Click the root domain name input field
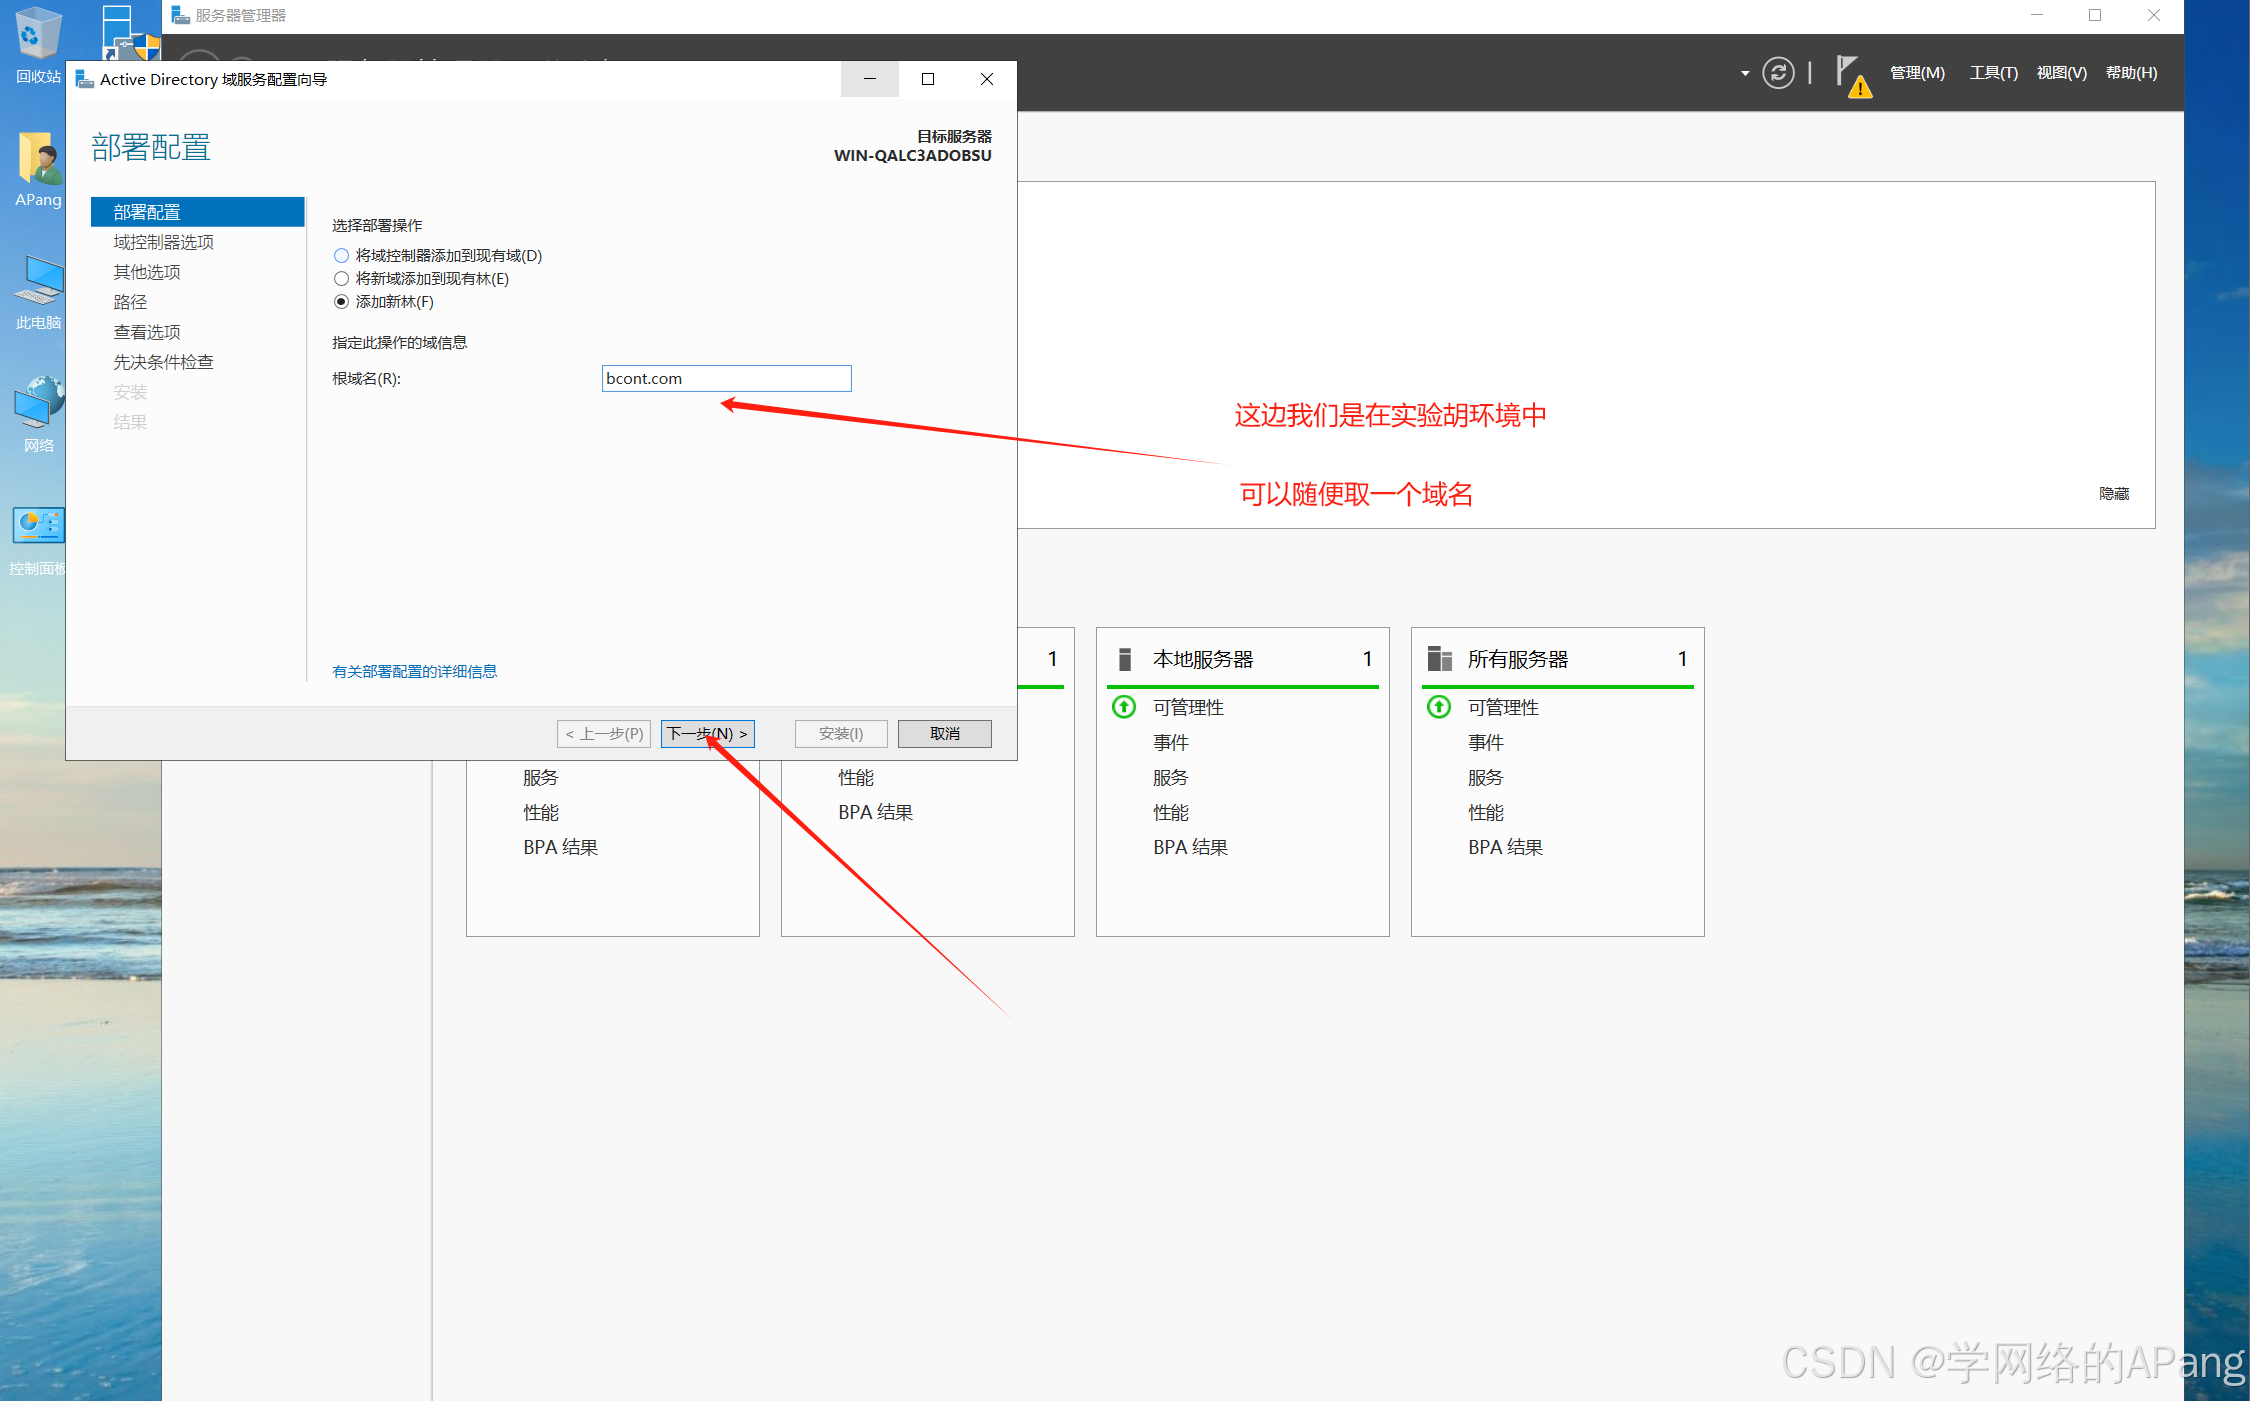The width and height of the screenshot is (2250, 1401). [726, 379]
